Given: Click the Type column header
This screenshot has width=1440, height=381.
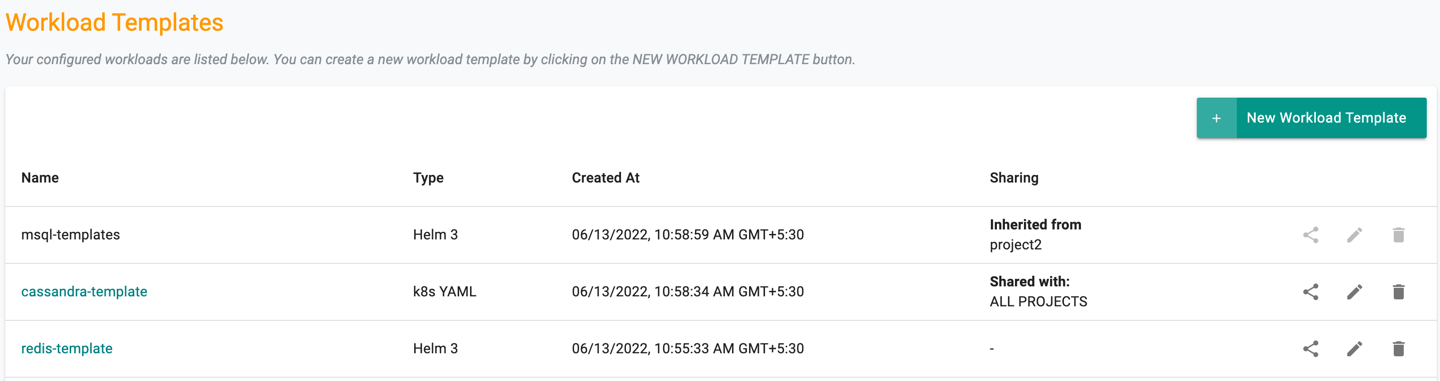Looking at the screenshot, I should pos(428,178).
